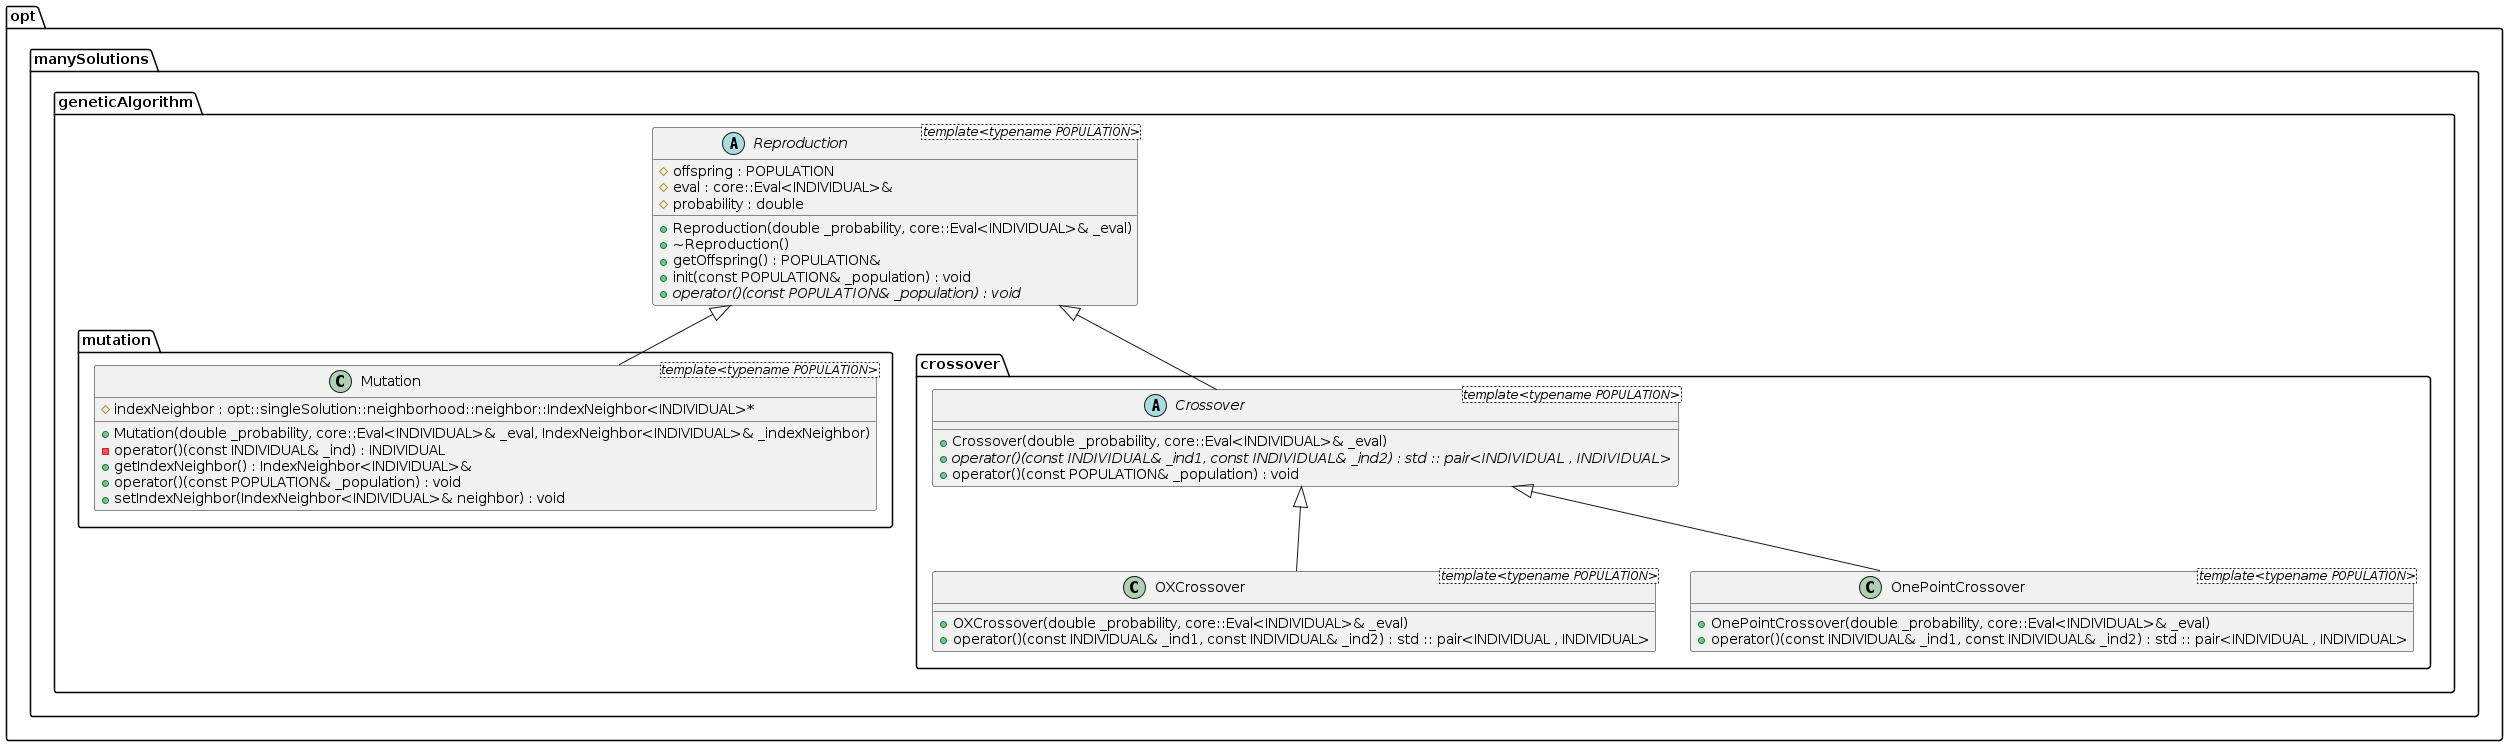The width and height of the screenshot is (2508, 746).
Task: Click the 'Mutation' class title
Action: tap(390, 381)
